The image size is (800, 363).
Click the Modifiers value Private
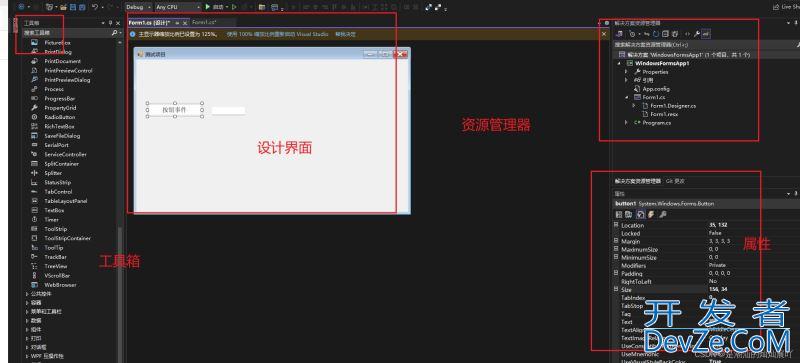[717, 265]
